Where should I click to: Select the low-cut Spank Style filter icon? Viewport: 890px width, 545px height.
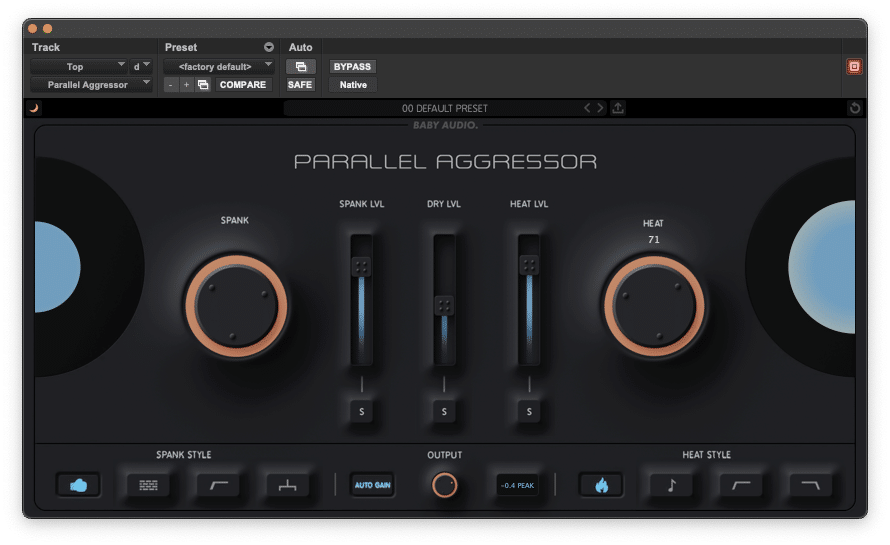218,485
